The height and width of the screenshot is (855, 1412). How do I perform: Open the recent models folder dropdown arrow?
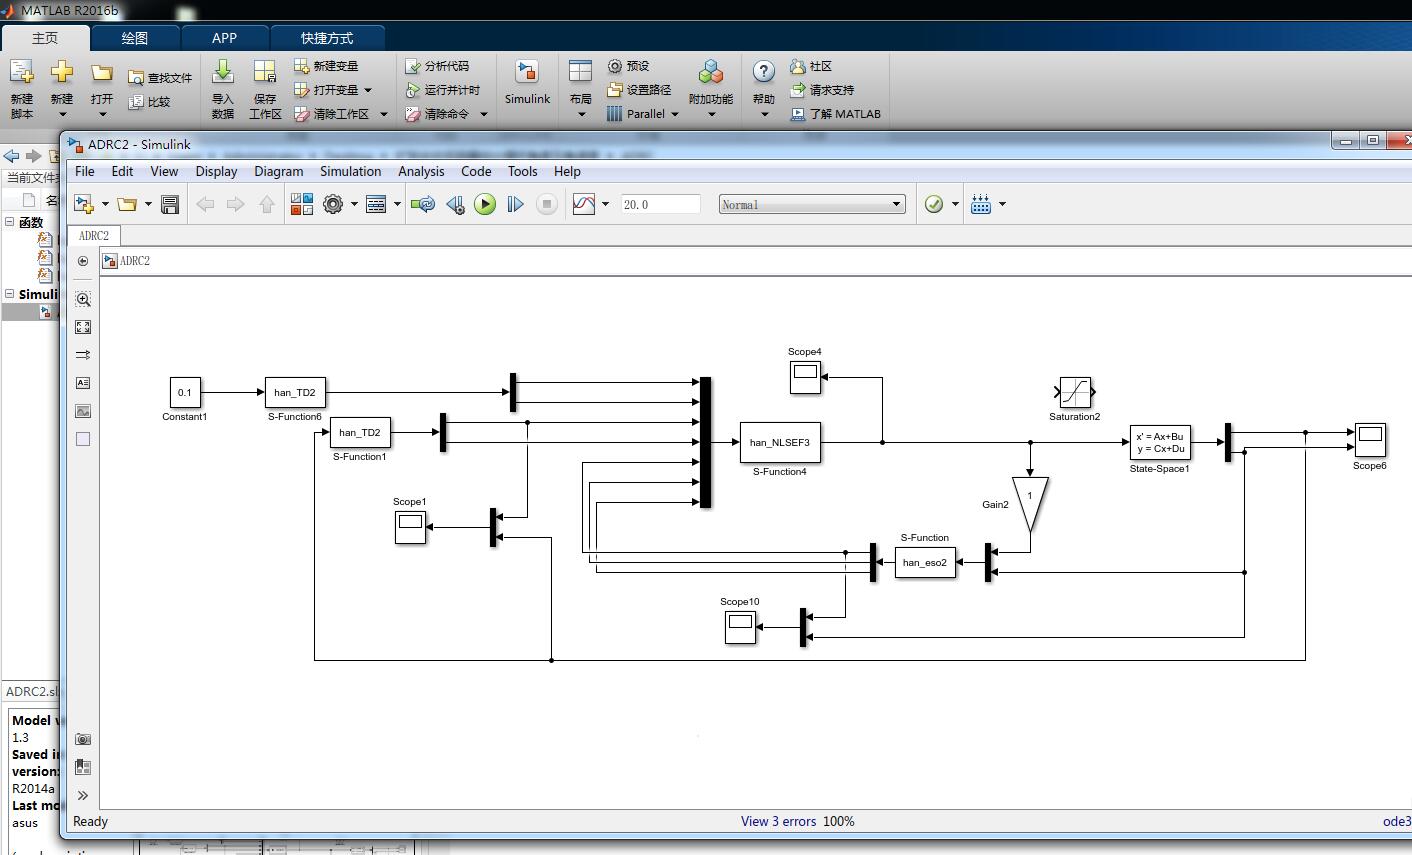[x=148, y=204]
